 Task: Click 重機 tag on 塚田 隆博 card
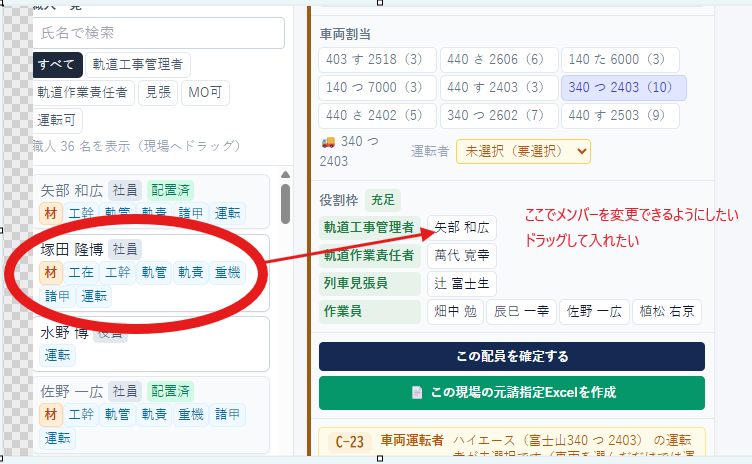click(227, 273)
